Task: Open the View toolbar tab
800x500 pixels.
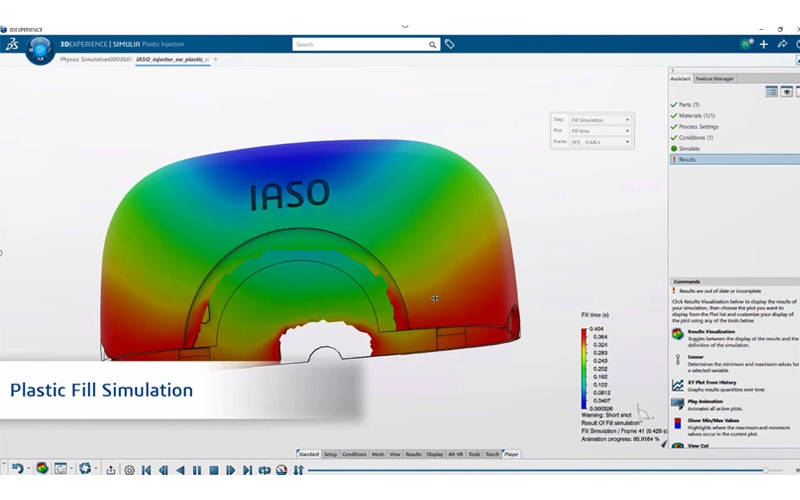Action: tap(395, 454)
